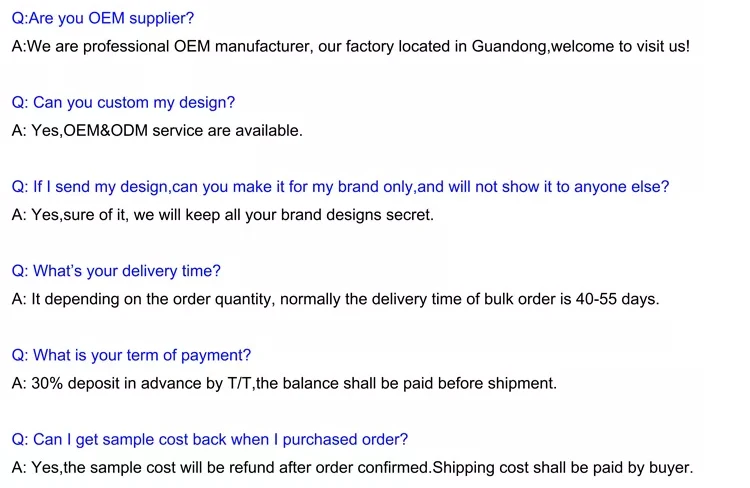Click the answer starting "Yes,the sample cost will be refund"
750x488 pixels.
pyautogui.click(x=352, y=467)
